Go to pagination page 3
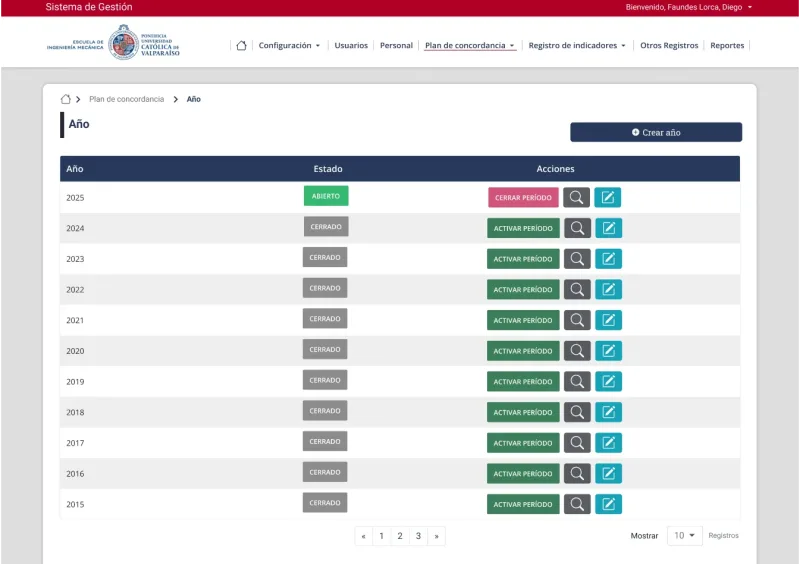 [x=418, y=536]
